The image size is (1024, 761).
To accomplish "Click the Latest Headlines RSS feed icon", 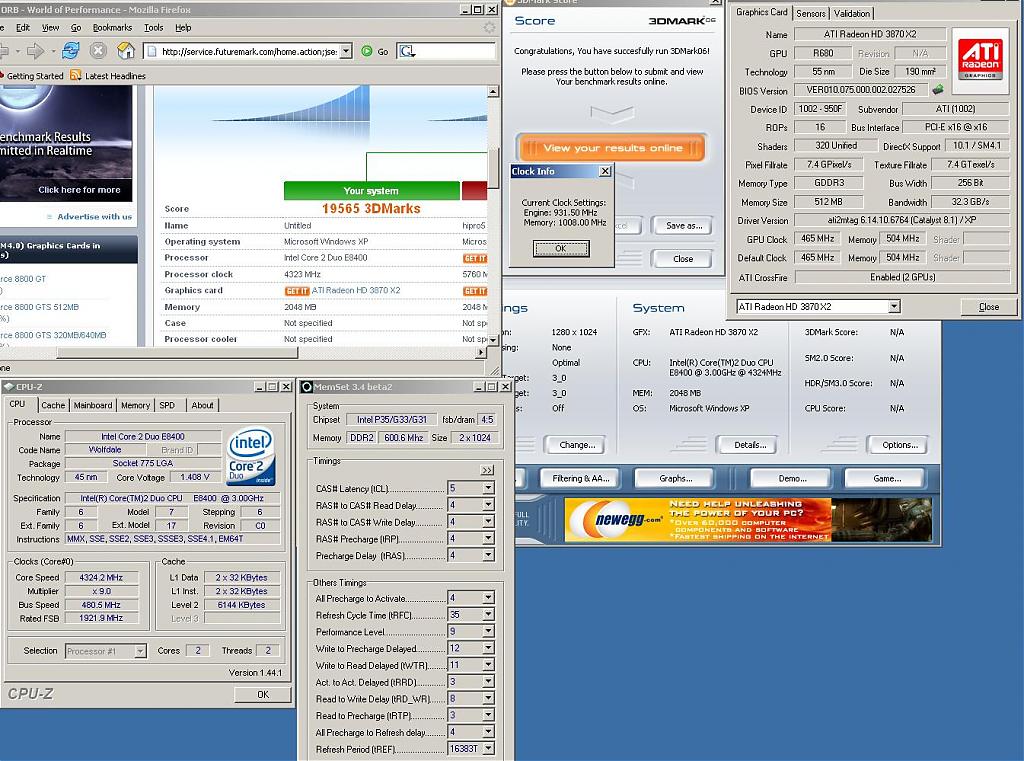I will point(76,75).
